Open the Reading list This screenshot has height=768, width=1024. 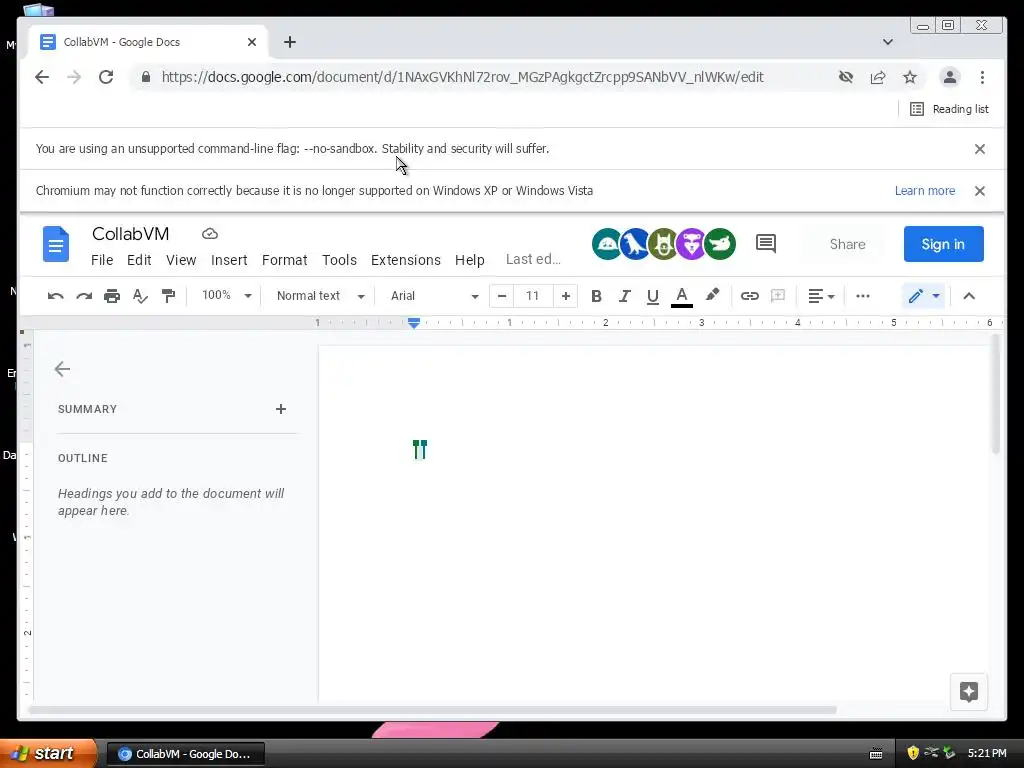click(950, 109)
